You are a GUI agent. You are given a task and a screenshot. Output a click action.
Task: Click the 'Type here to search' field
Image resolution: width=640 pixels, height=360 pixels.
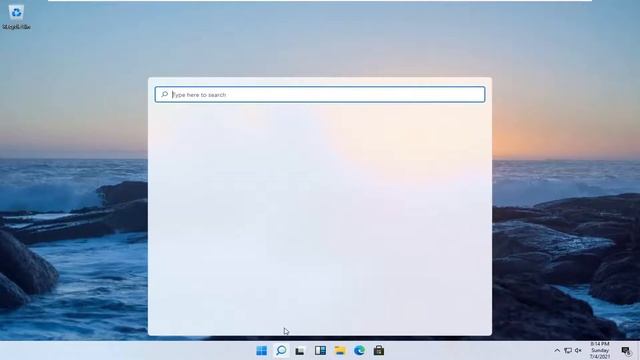[x=320, y=95]
